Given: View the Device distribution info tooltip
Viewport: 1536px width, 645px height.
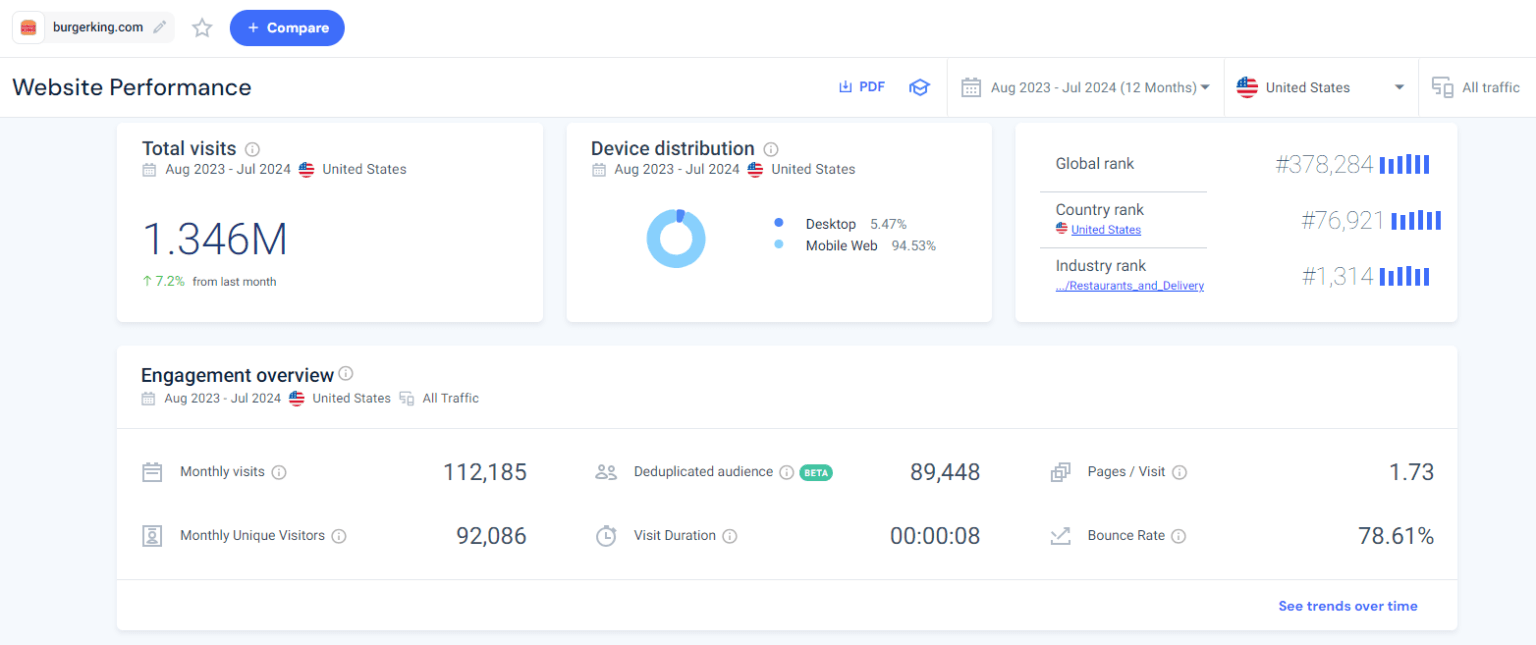Looking at the screenshot, I should 771,148.
